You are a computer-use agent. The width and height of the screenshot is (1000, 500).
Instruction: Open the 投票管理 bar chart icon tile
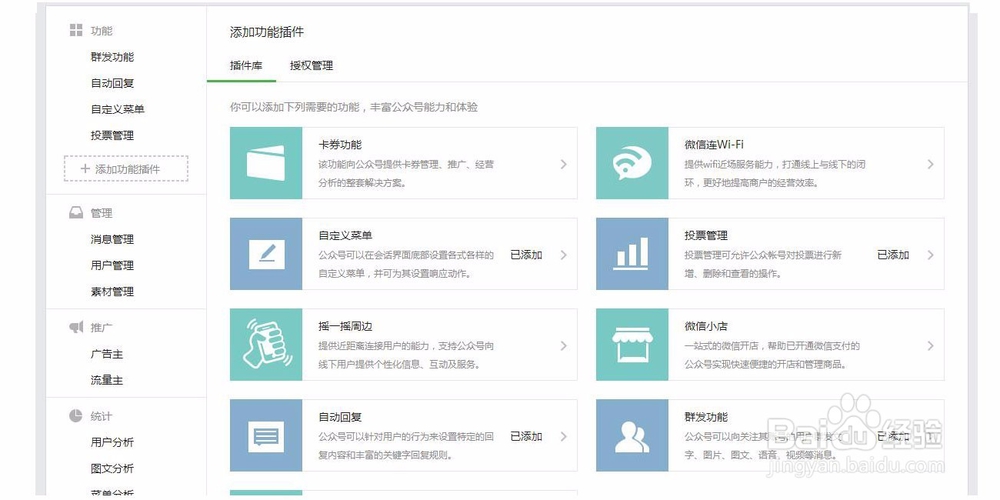(632, 254)
